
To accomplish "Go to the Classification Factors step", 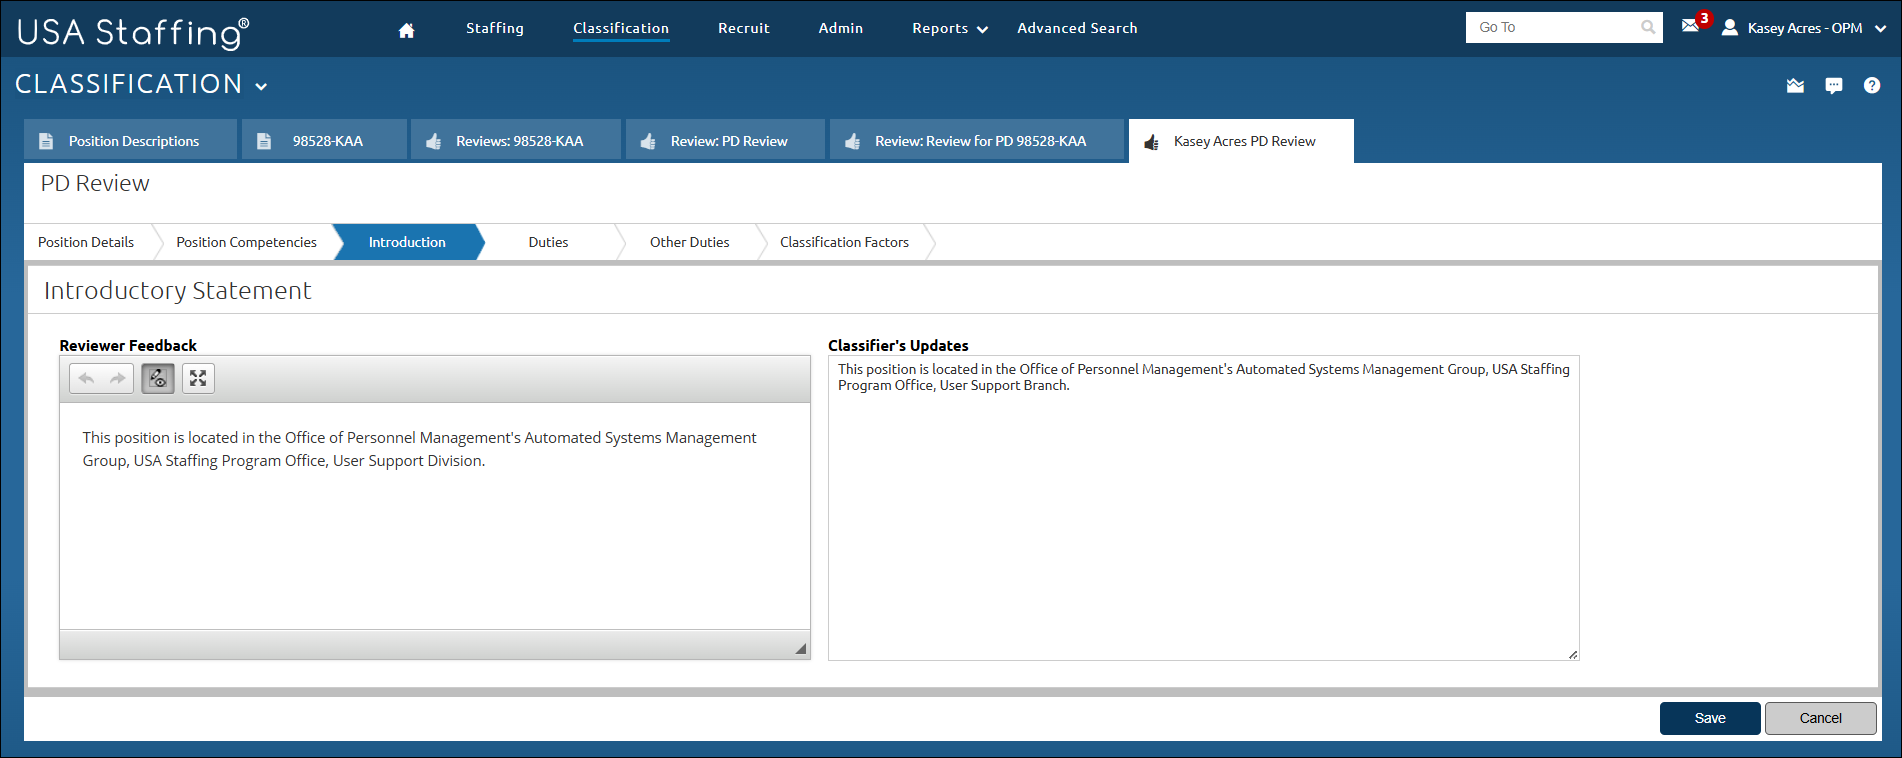I will point(844,242).
